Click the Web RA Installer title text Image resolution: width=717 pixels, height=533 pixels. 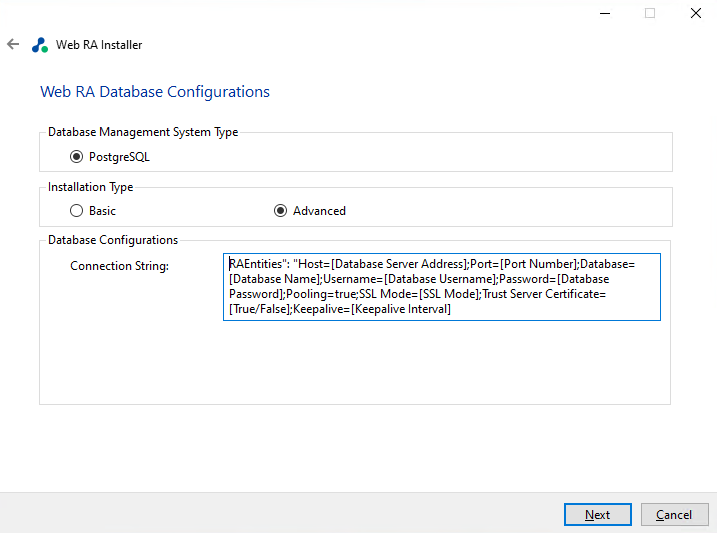(x=99, y=45)
